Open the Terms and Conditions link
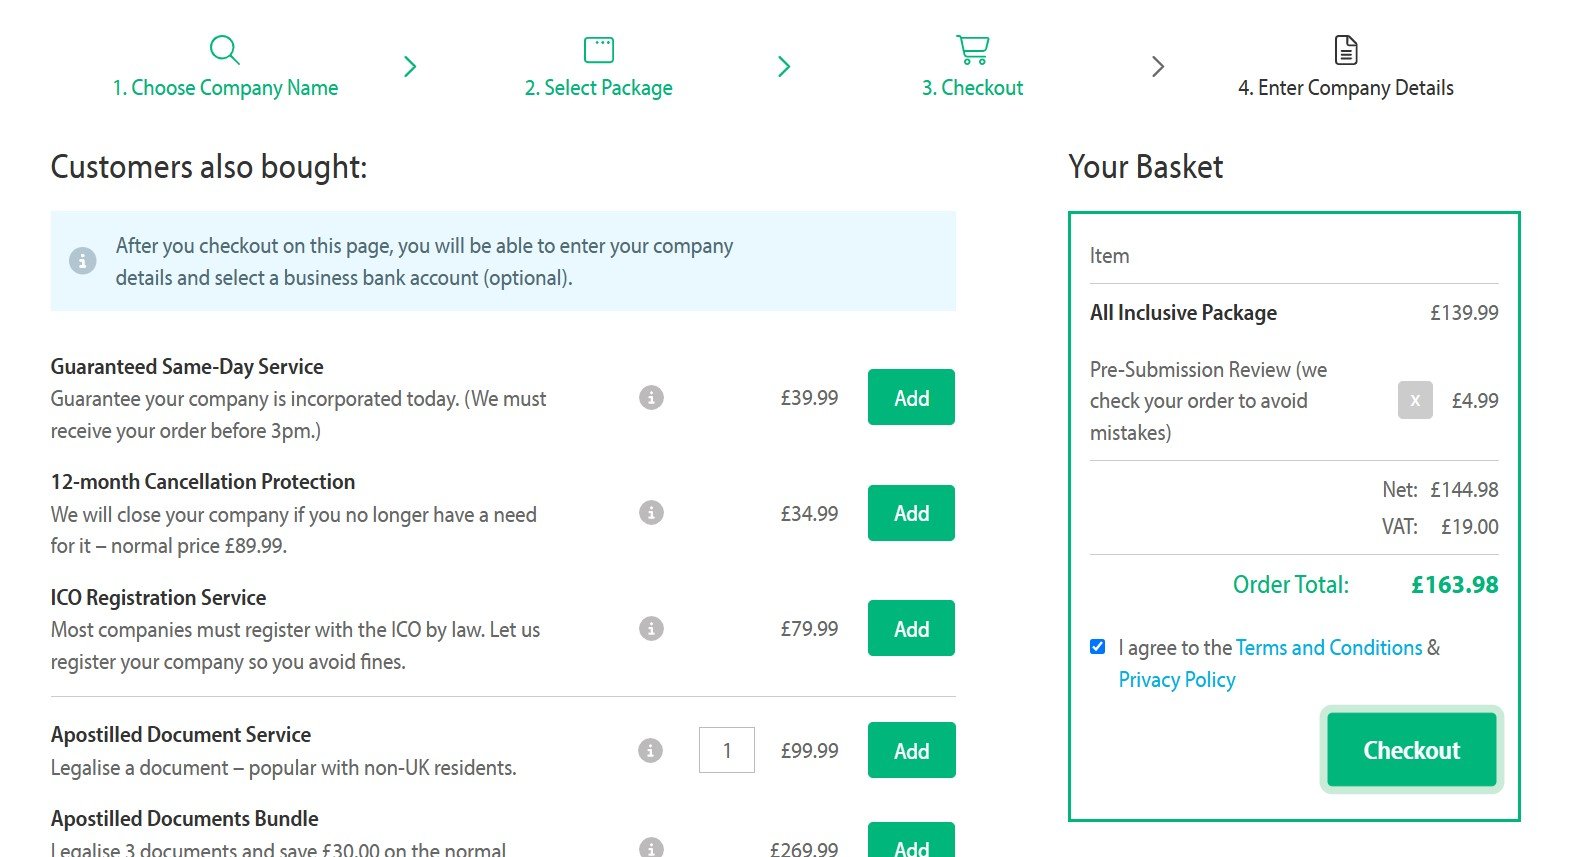Screen dimensions: 1572x857 (x=1329, y=648)
